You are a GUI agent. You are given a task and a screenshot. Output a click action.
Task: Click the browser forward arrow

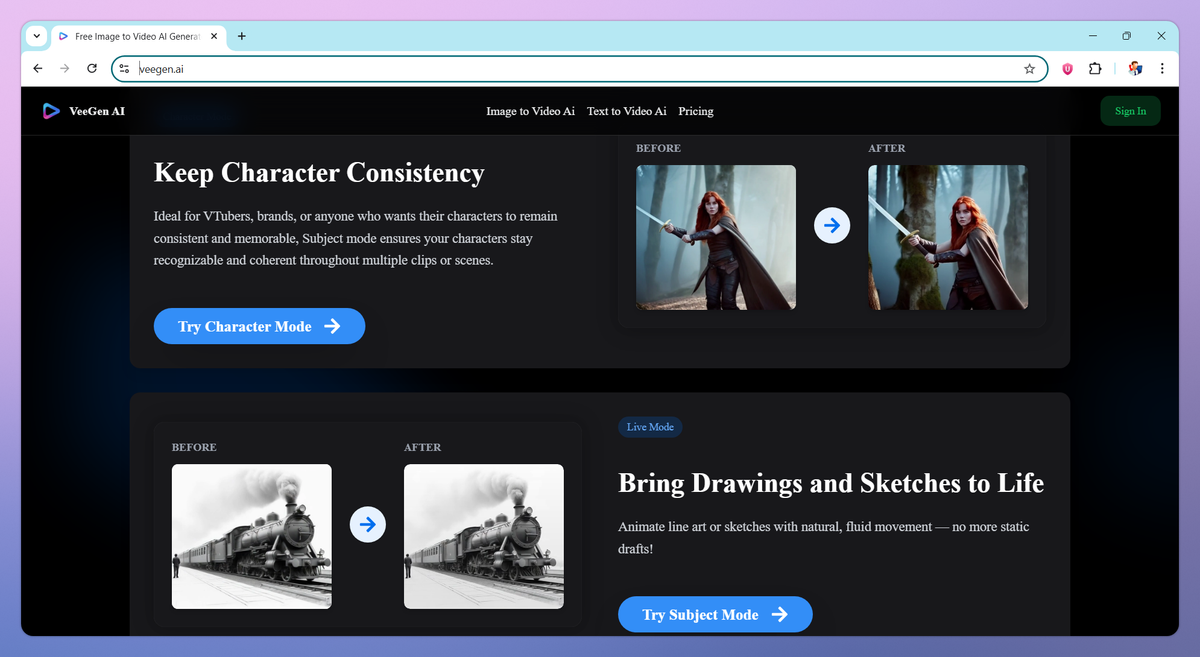click(65, 69)
